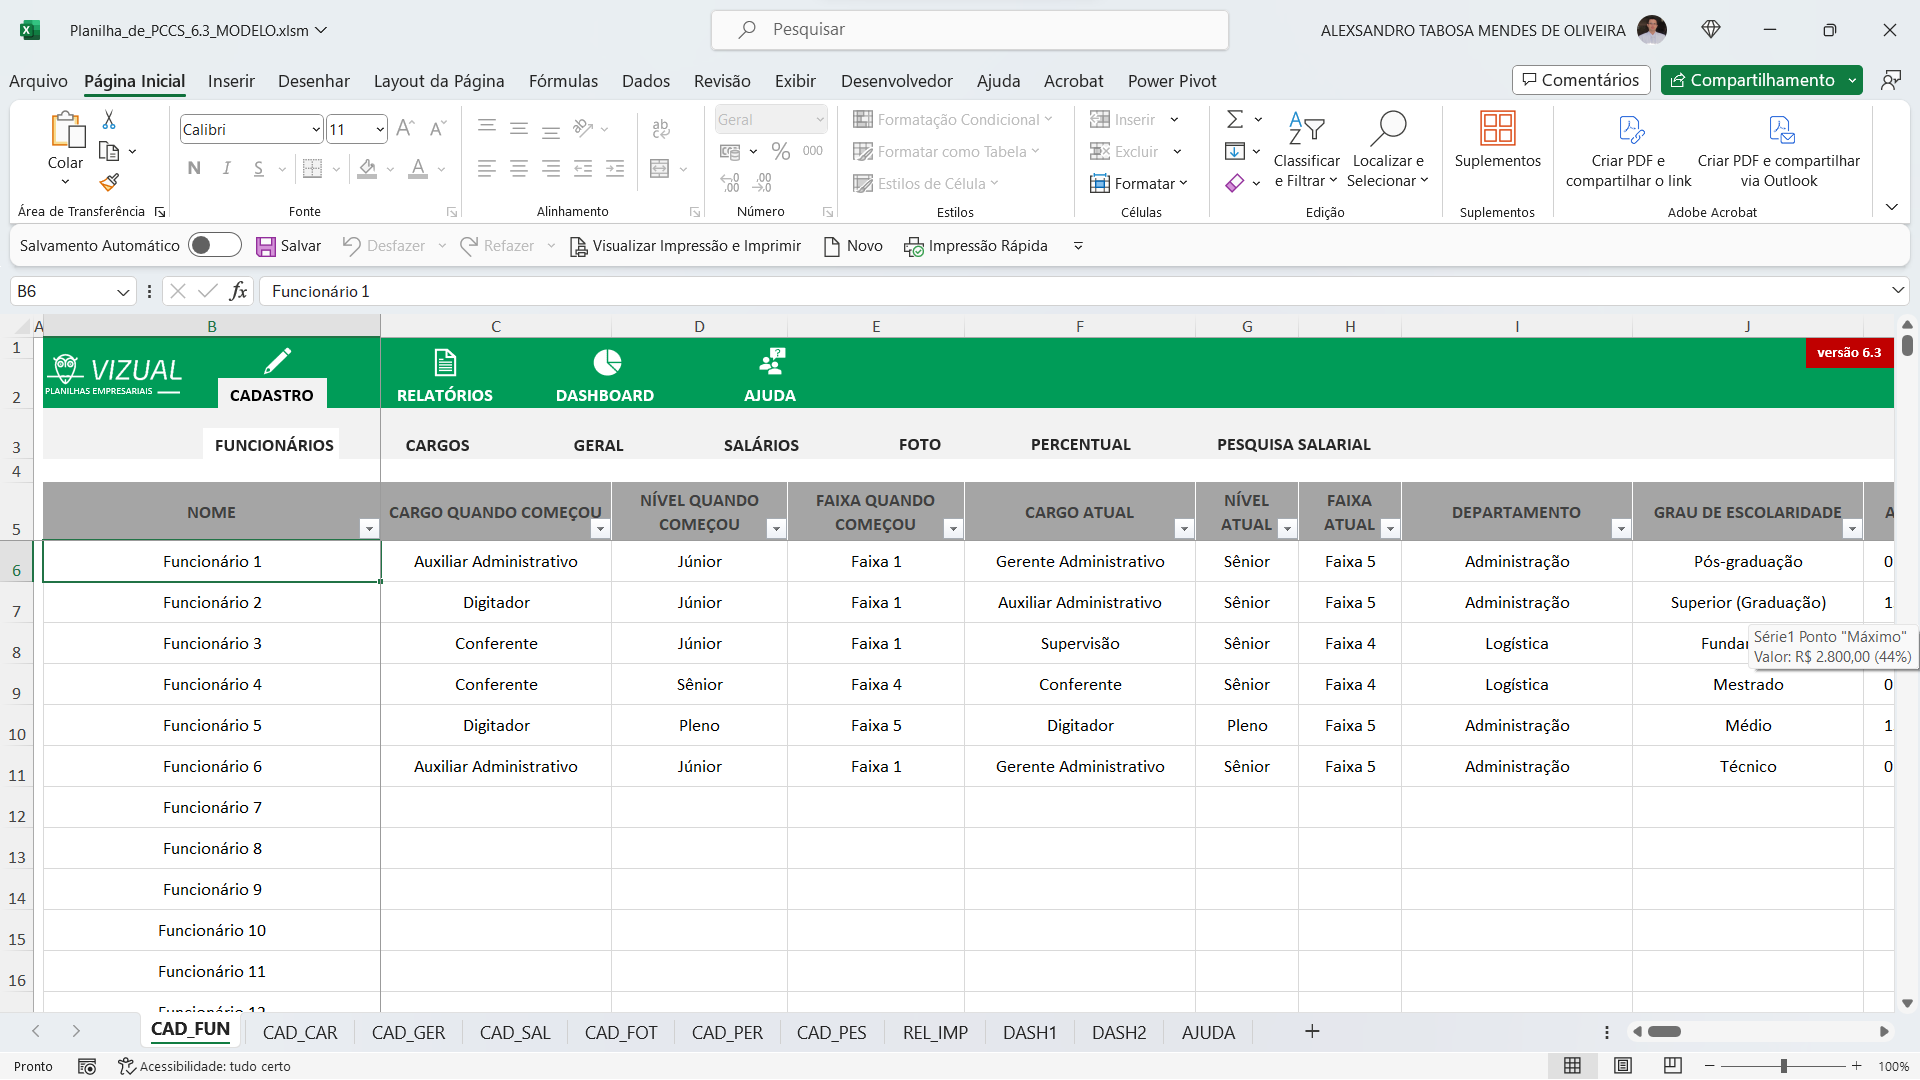Click the DASHBOARD pie chart icon
Screen dimensions: 1920x1080
click(606, 362)
